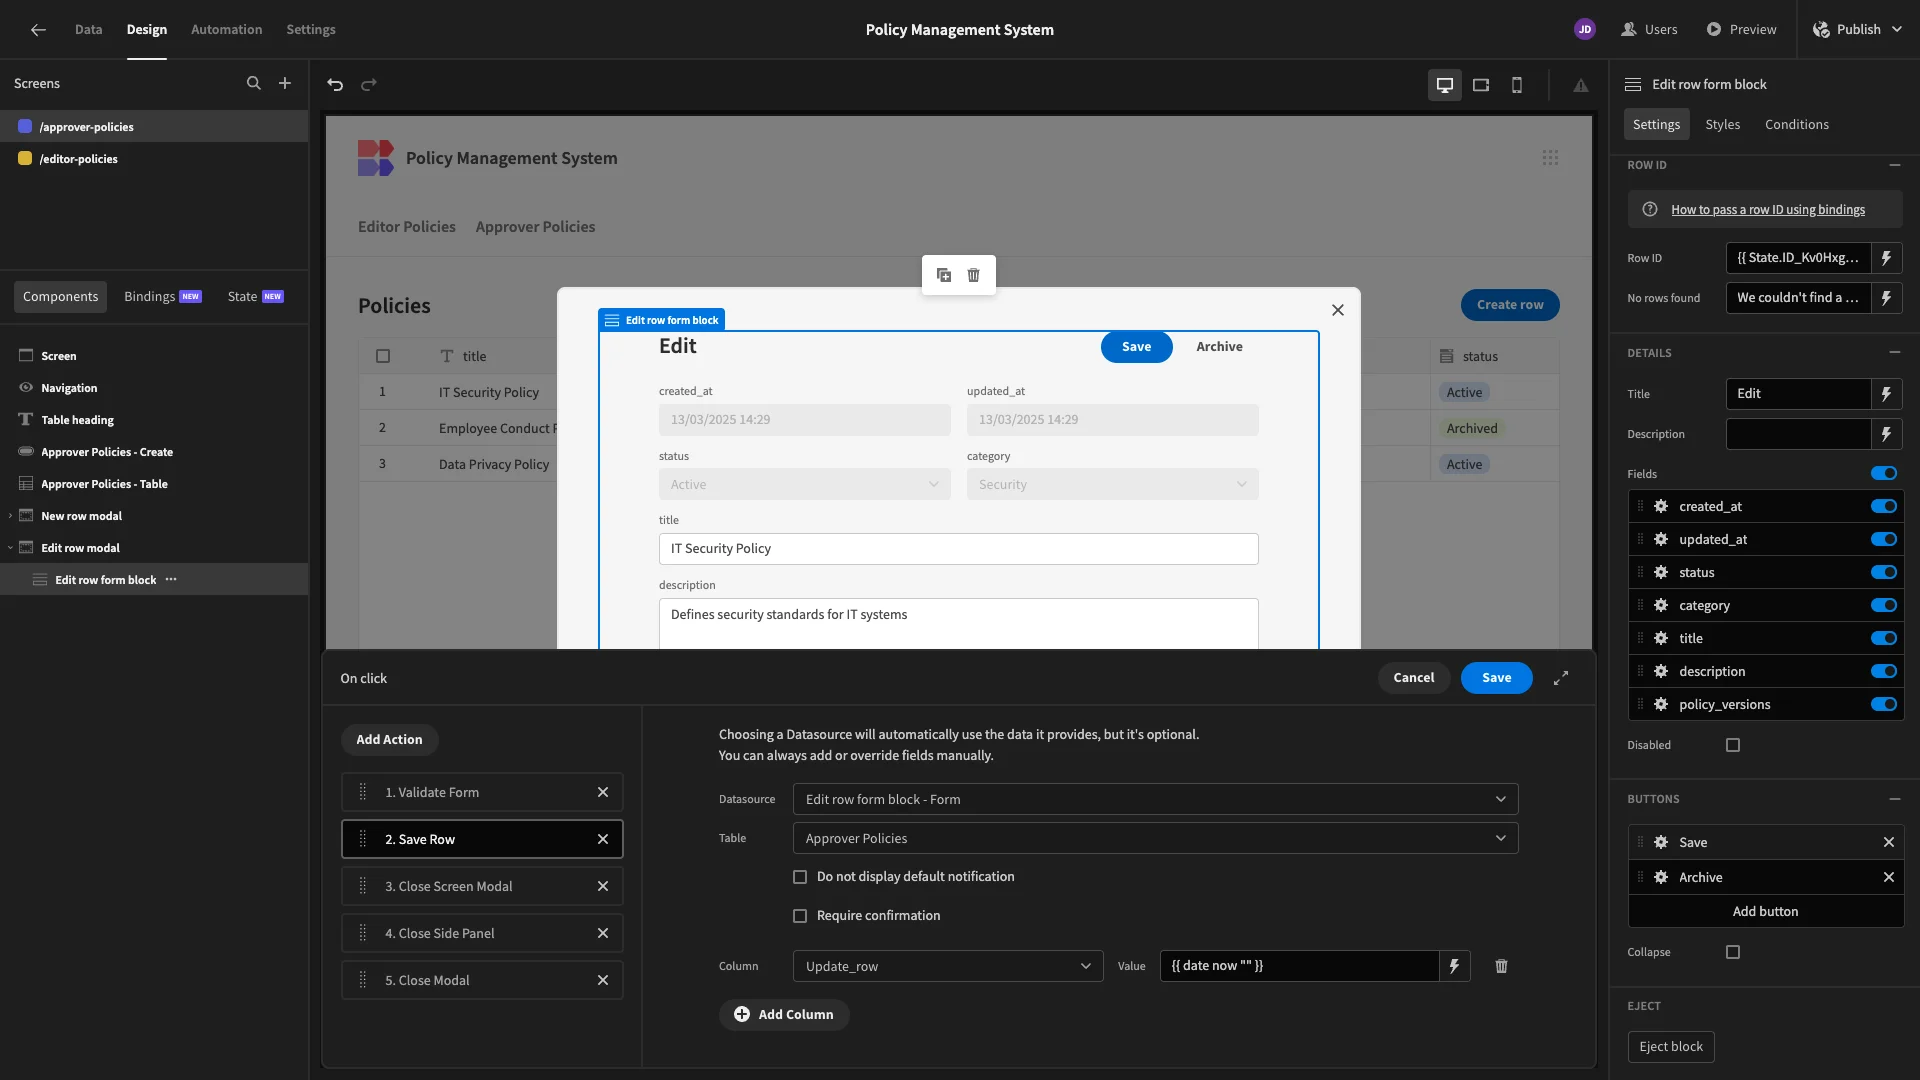The width and height of the screenshot is (1920, 1080).
Task: Search screens with magnifier icon
Action: 254,84
